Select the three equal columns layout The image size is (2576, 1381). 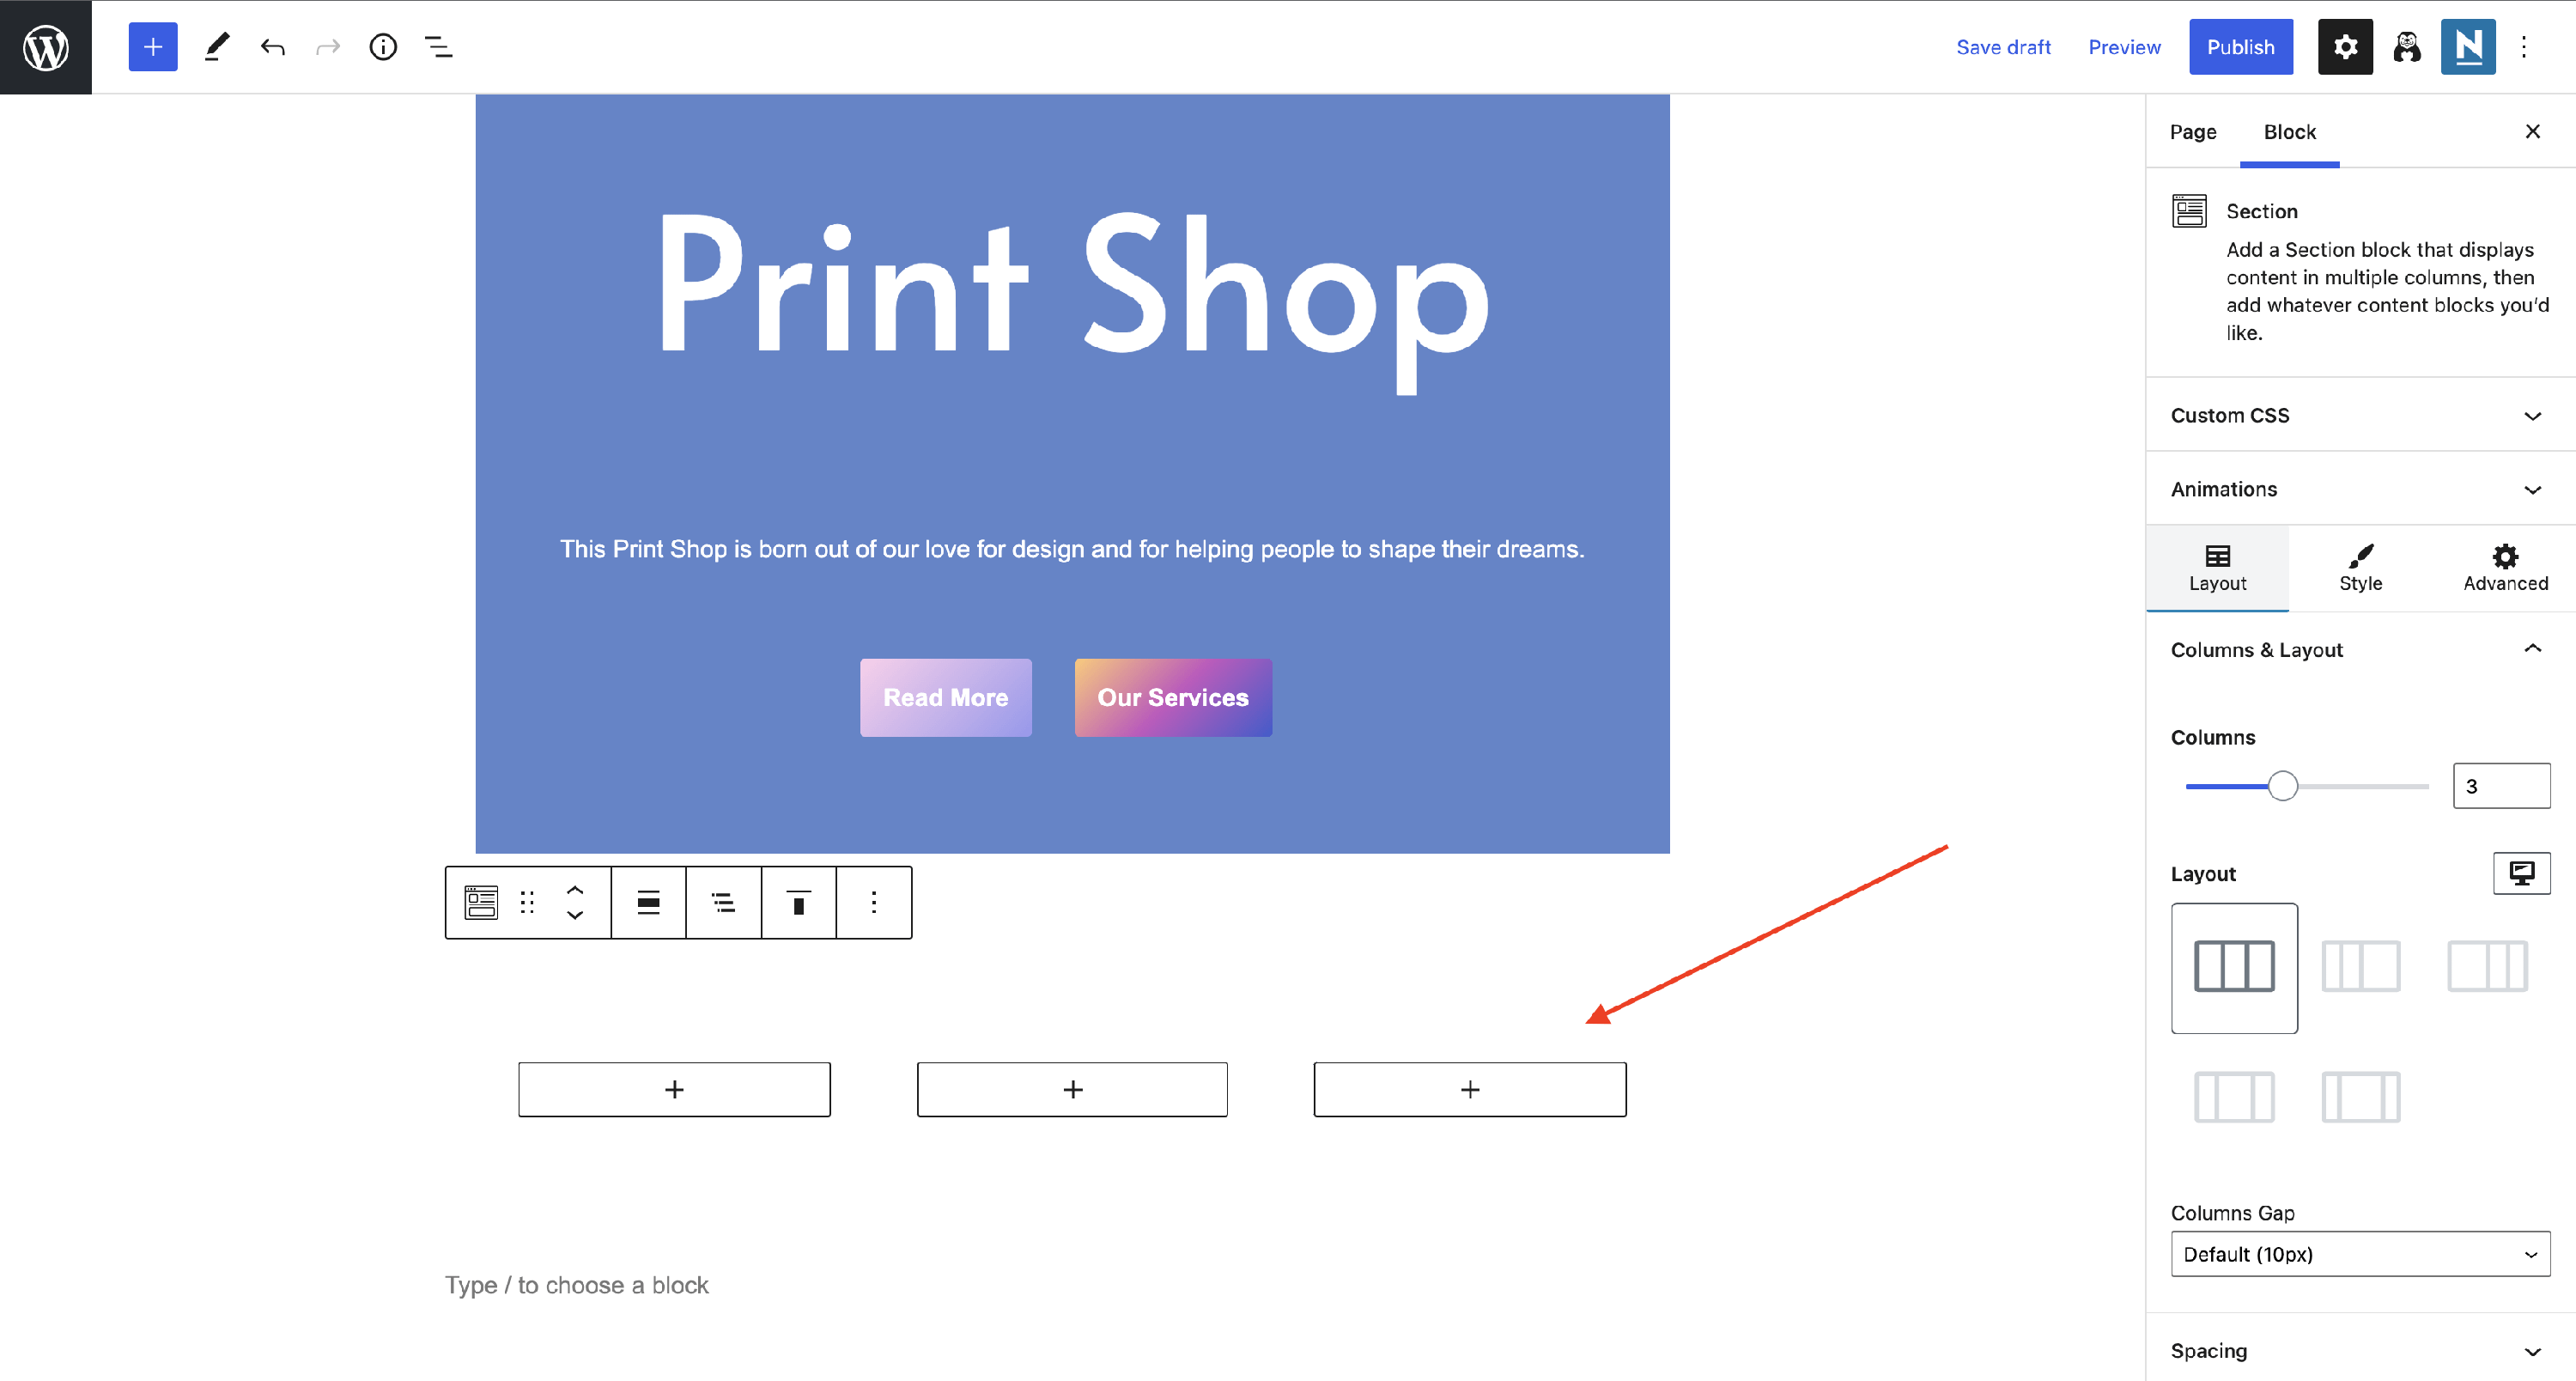point(2234,967)
